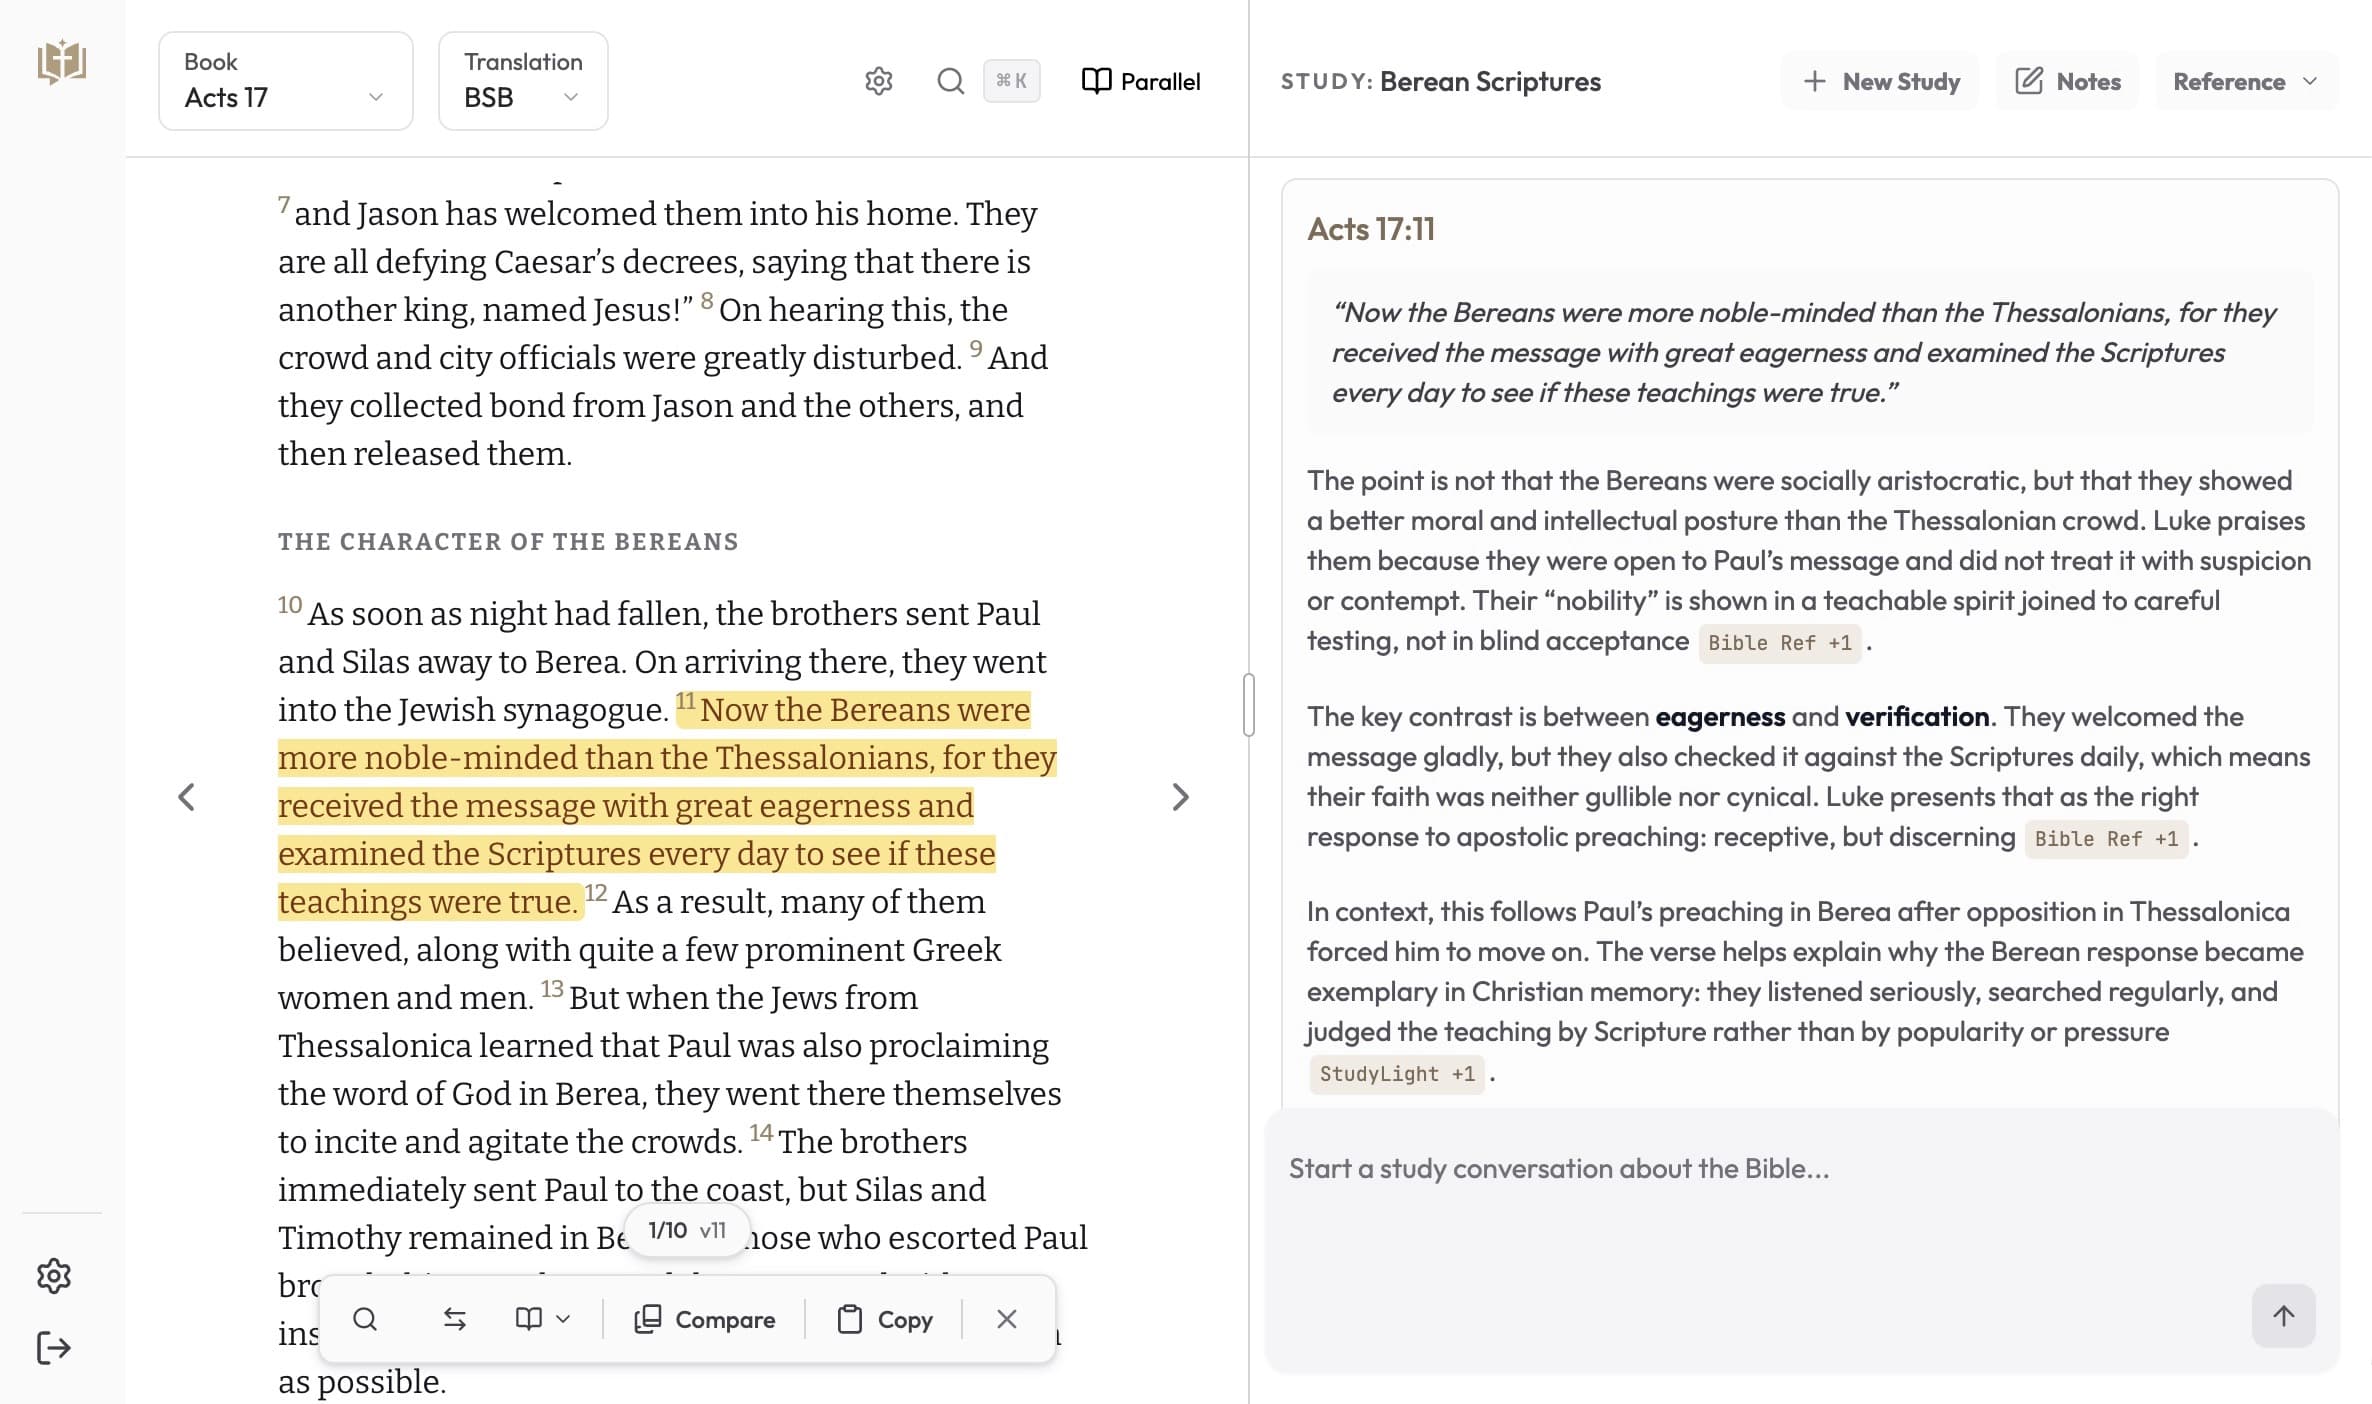The image size is (2372, 1404).
Task: Click the study conversation input field
Action: 1700,1168
